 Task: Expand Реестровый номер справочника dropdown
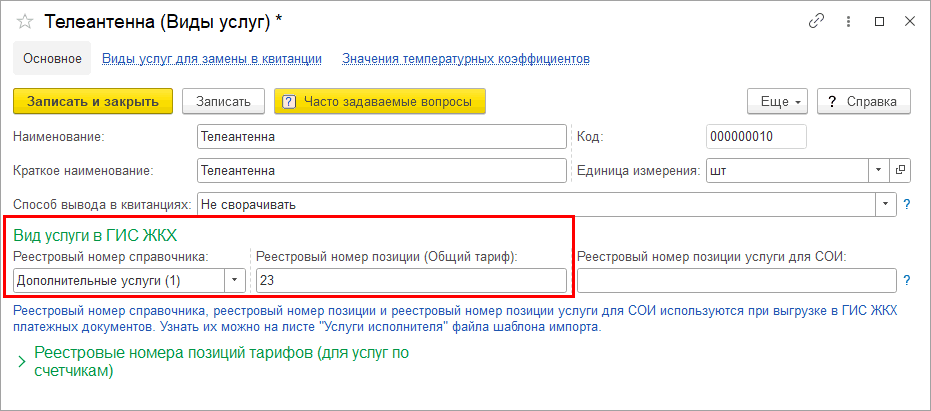coord(236,281)
